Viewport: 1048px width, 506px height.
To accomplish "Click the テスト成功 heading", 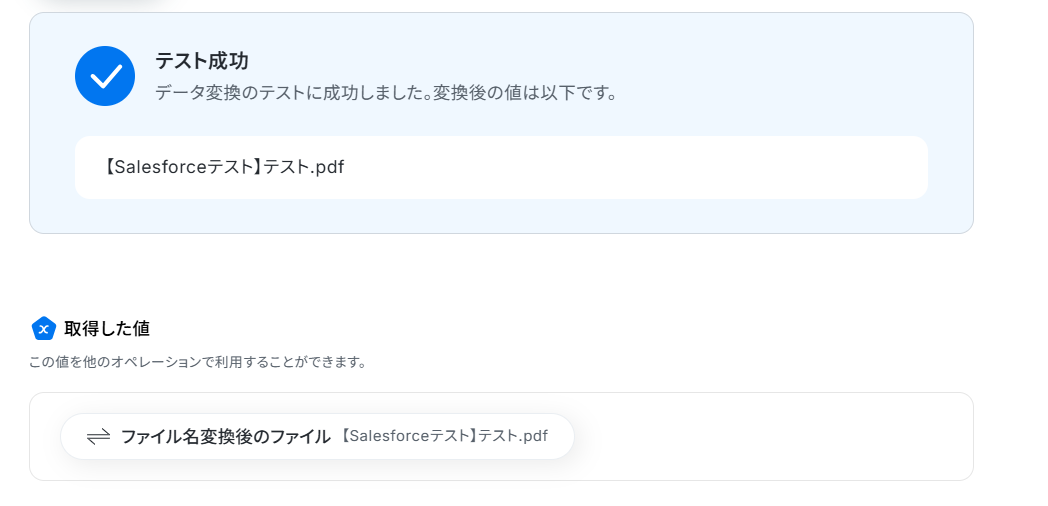I will 201,61.
